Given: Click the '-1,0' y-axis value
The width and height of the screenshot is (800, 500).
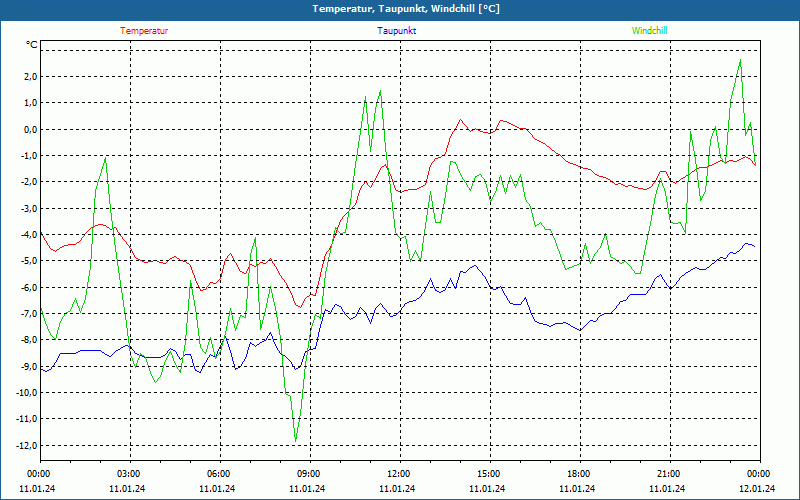Looking at the screenshot, I should pos(30,156).
